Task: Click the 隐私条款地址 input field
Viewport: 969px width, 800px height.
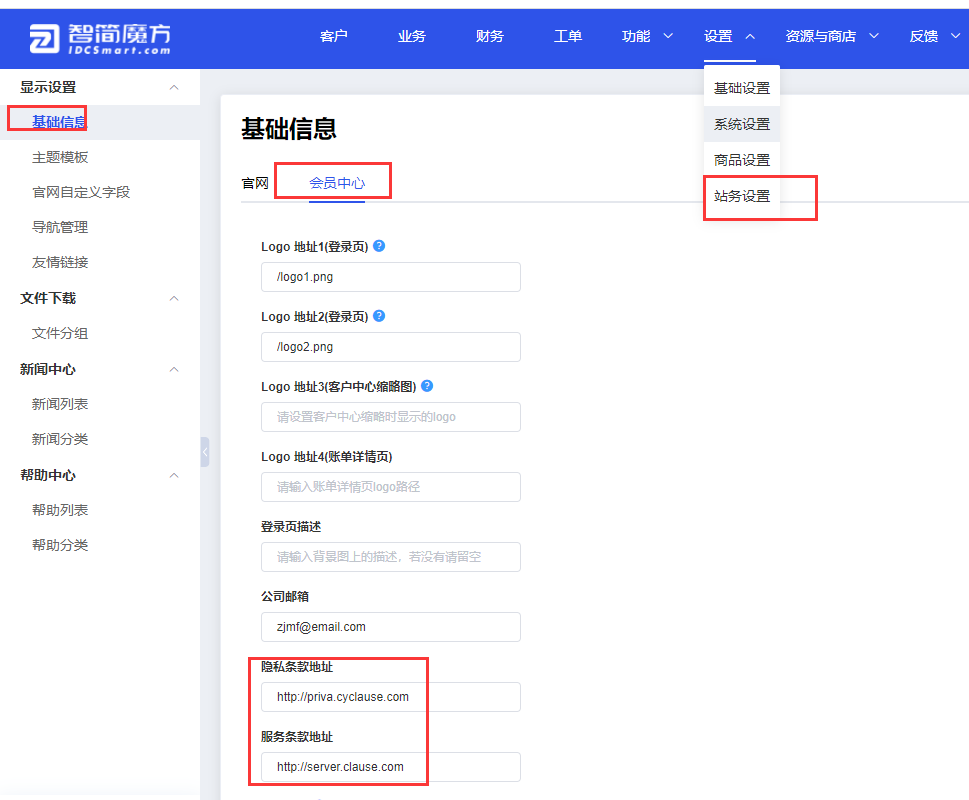Action: (391, 697)
